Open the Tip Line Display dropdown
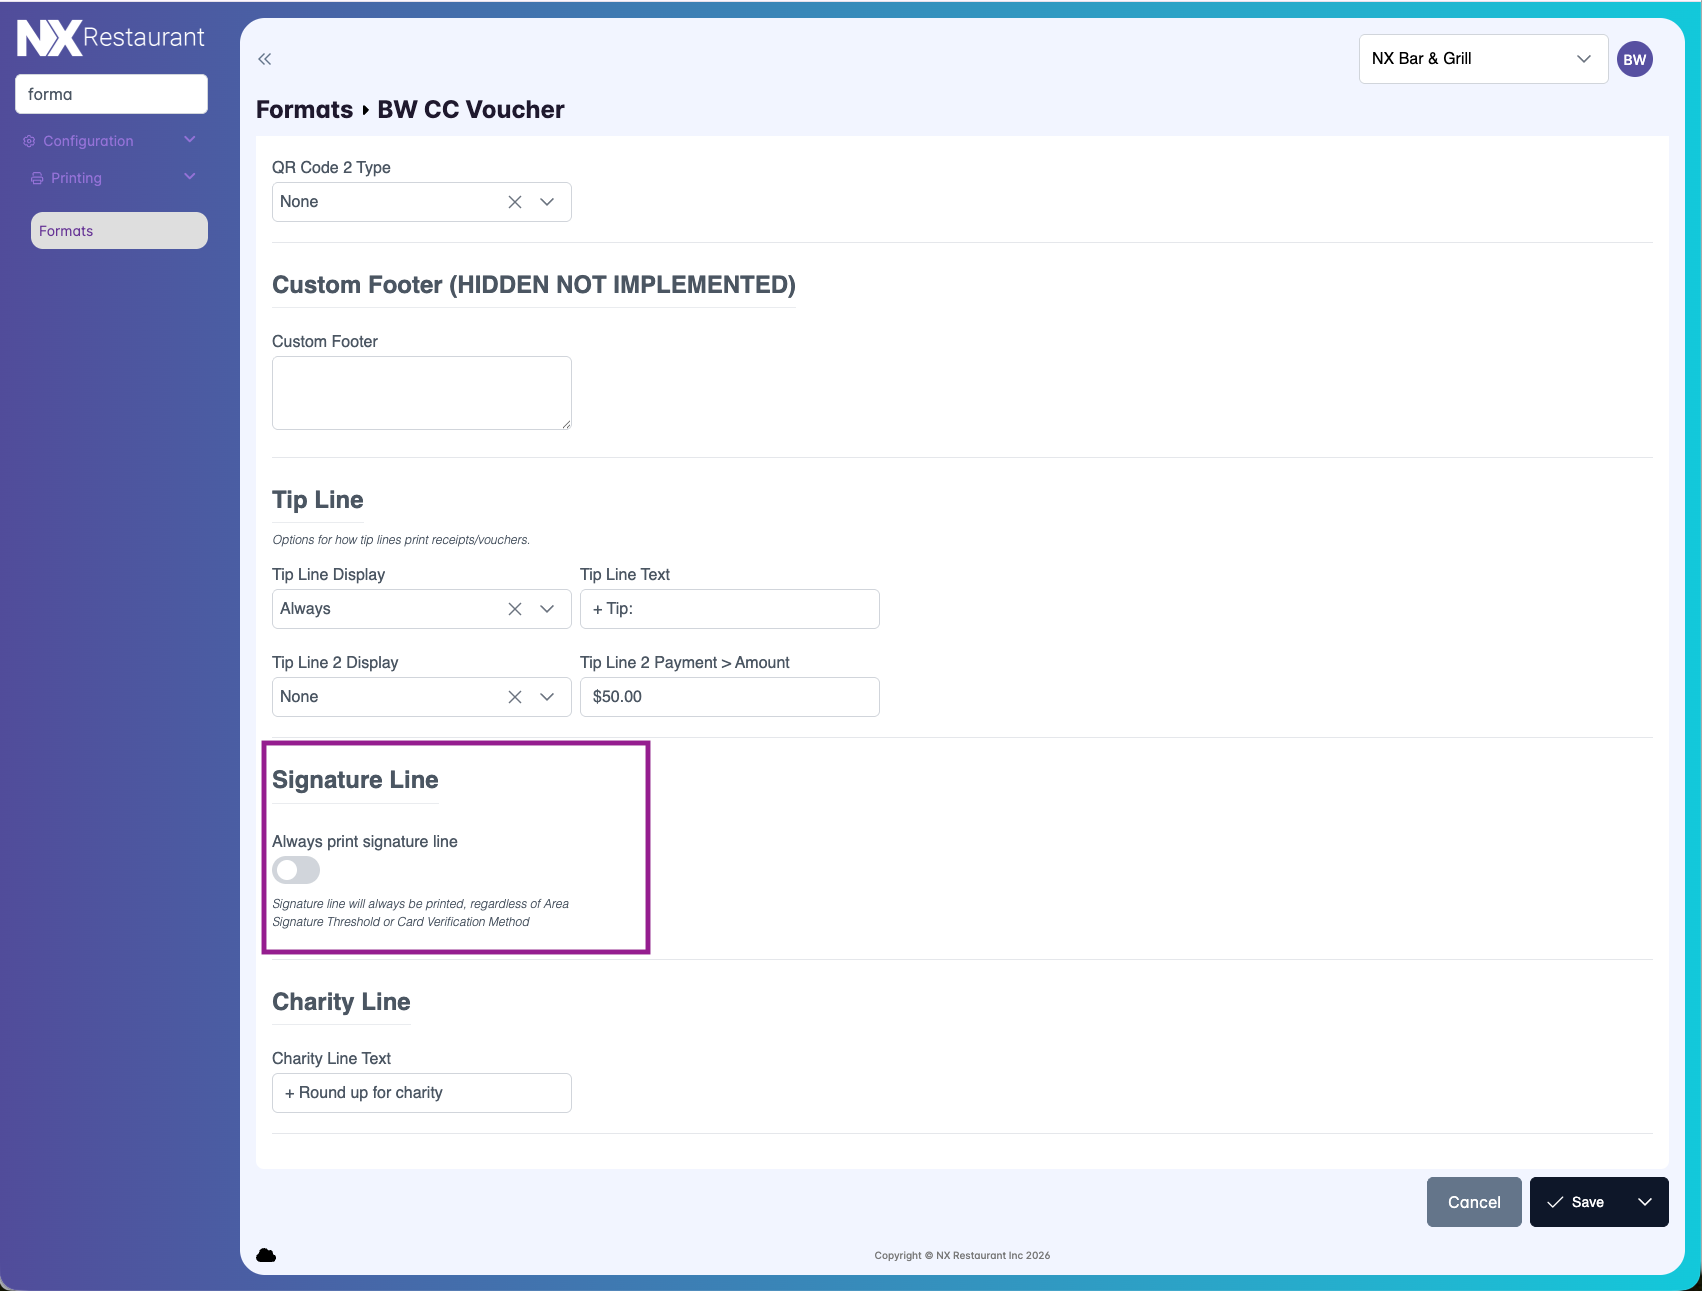Screen dimensions: 1702x1291 point(547,609)
